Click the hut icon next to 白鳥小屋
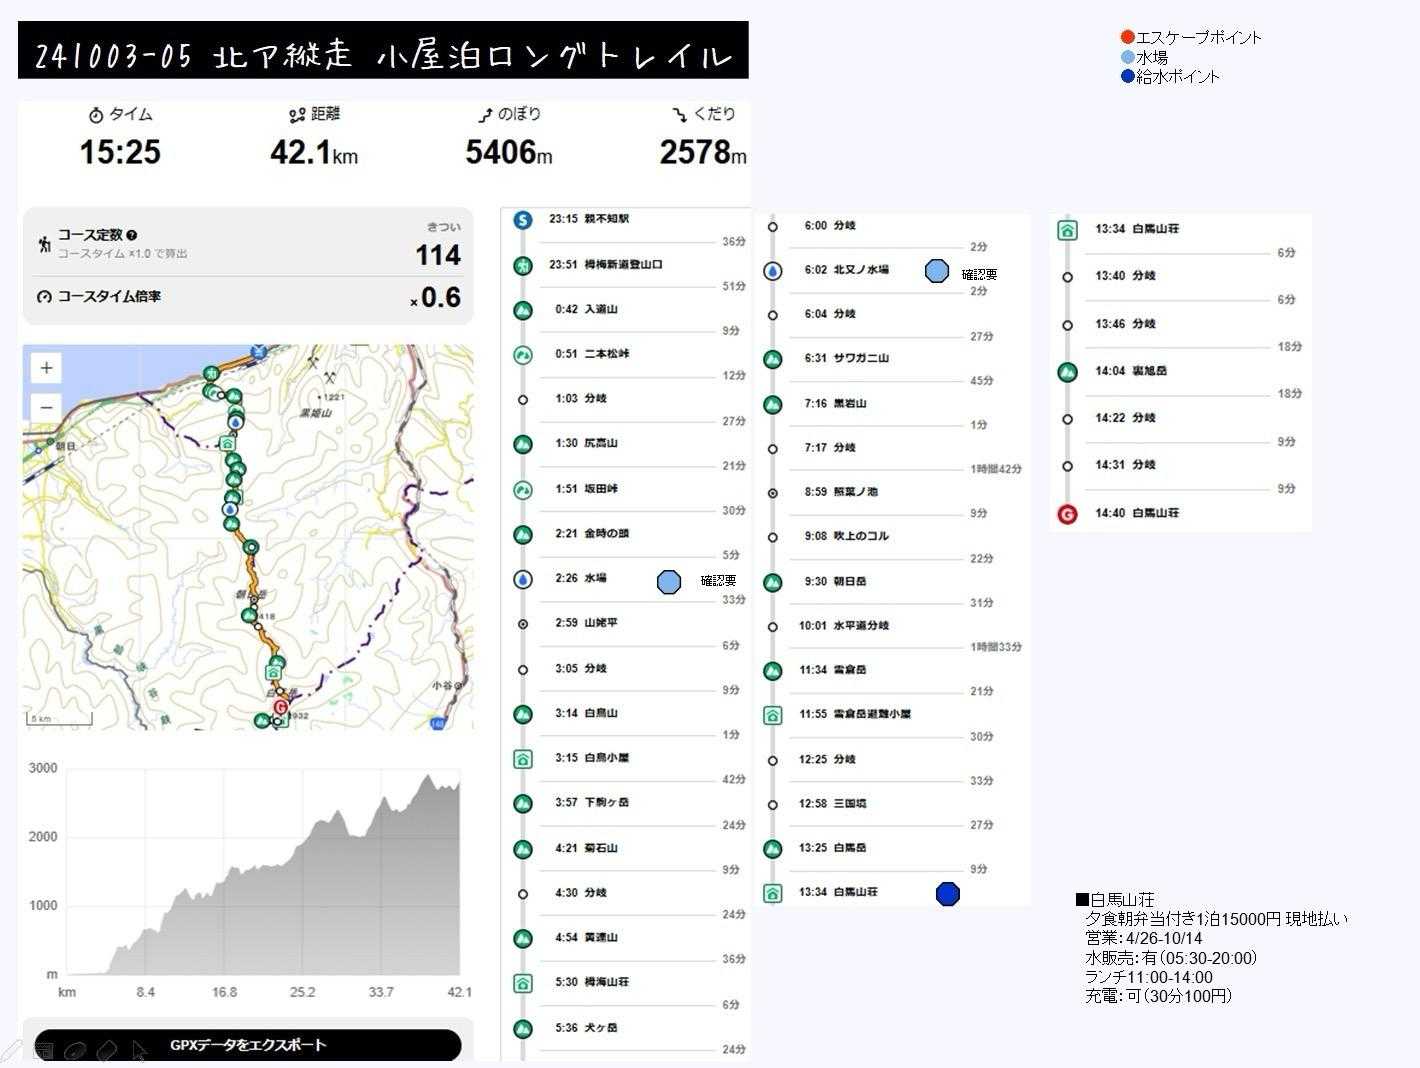1420x1068 pixels. click(522, 759)
